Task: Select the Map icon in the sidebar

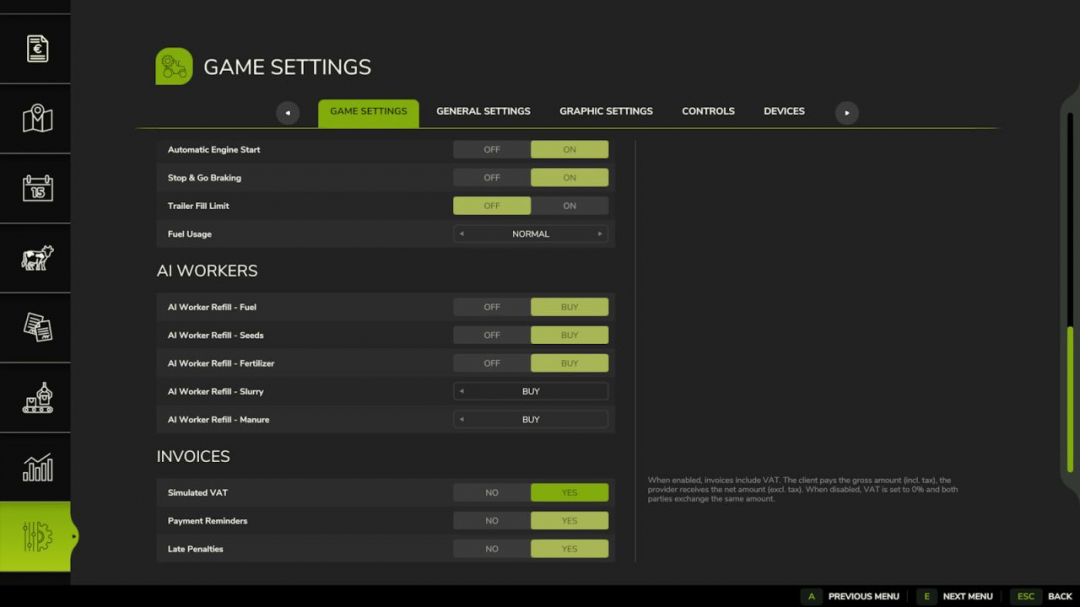Action: (x=35, y=117)
